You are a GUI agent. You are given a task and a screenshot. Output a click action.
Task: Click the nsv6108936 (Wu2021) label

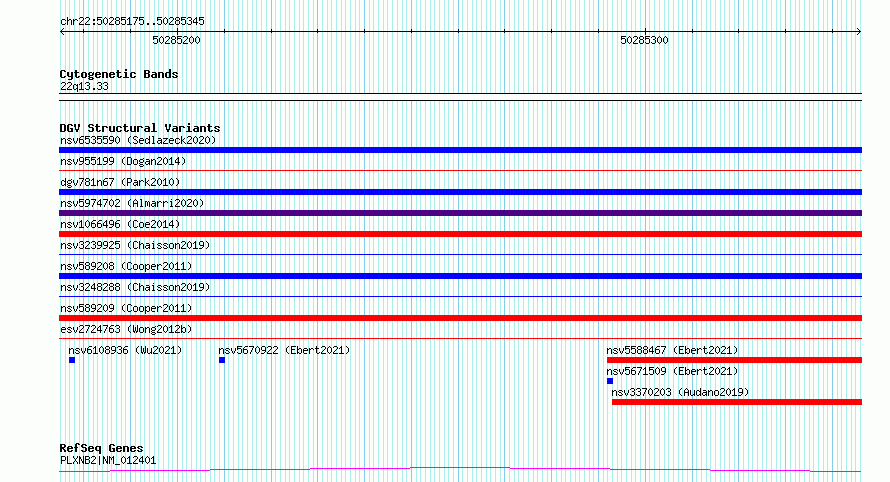point(125,350)
